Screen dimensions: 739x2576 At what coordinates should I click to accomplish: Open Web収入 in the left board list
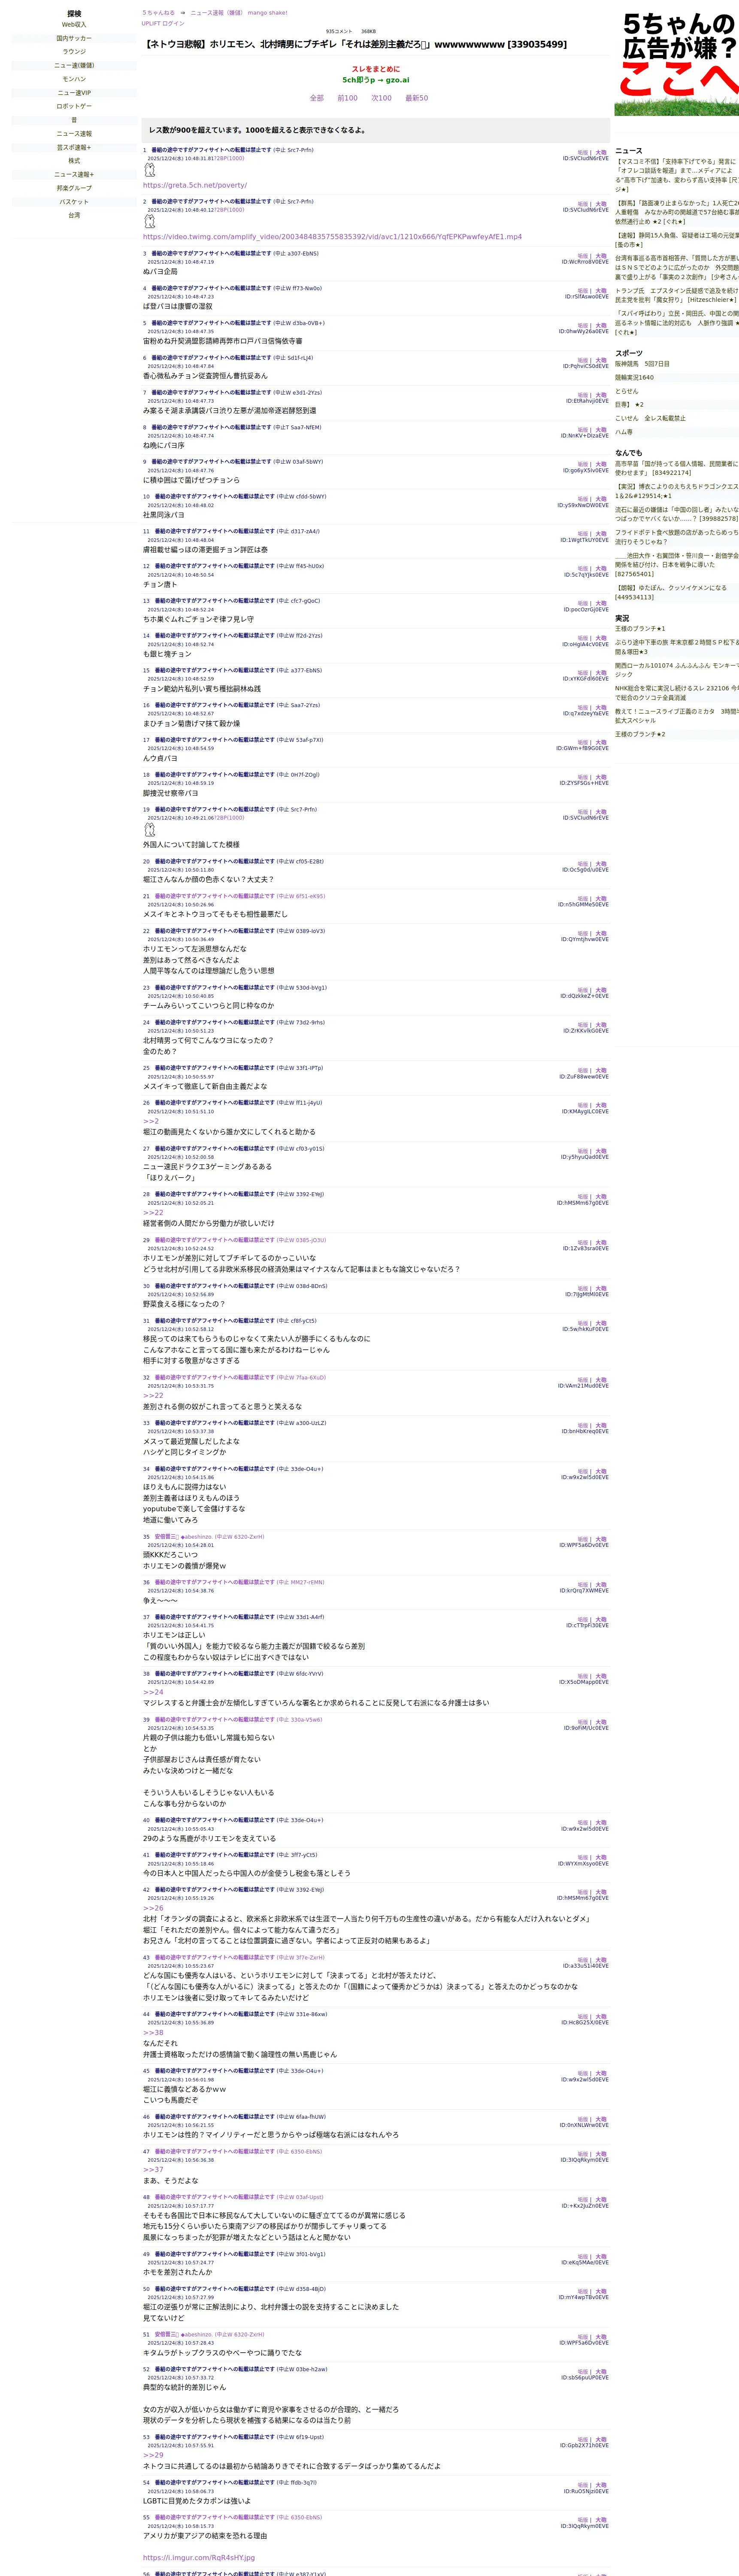(74, 25)
